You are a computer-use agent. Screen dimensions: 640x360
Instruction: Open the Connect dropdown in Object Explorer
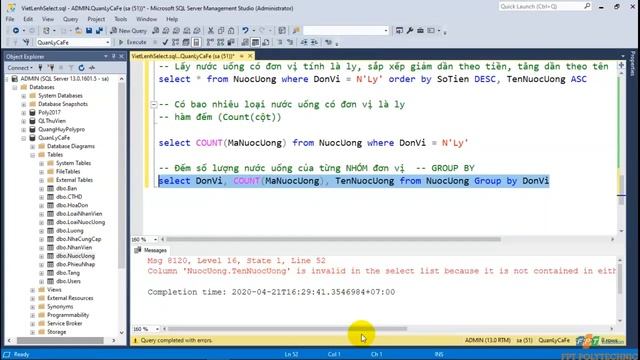coord(20,68)
